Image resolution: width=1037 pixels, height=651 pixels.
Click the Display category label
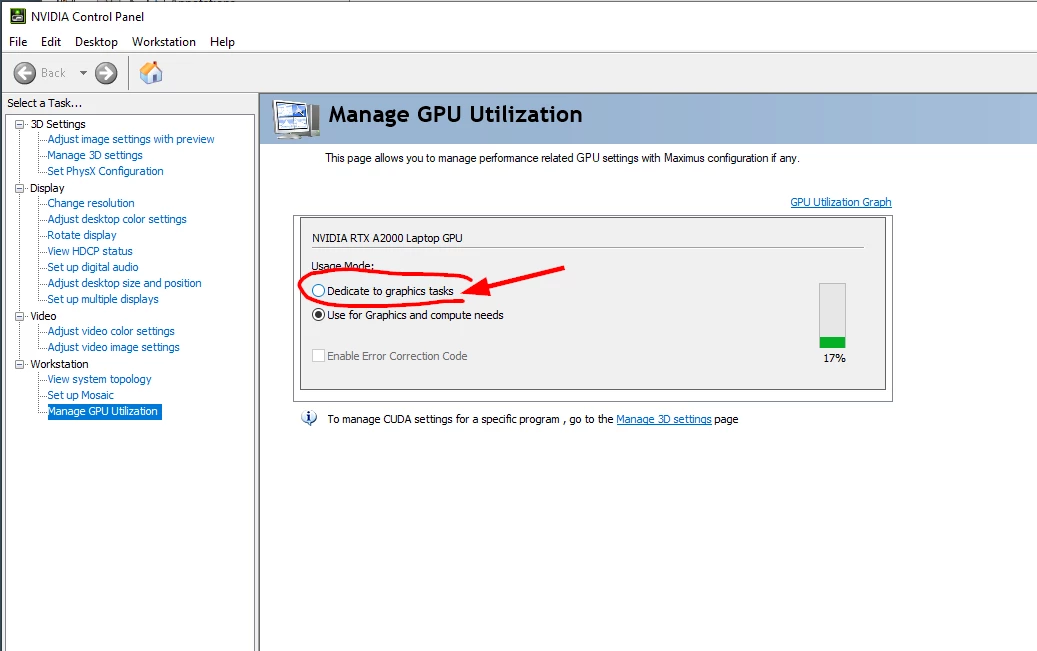click(x=47, y=188)
